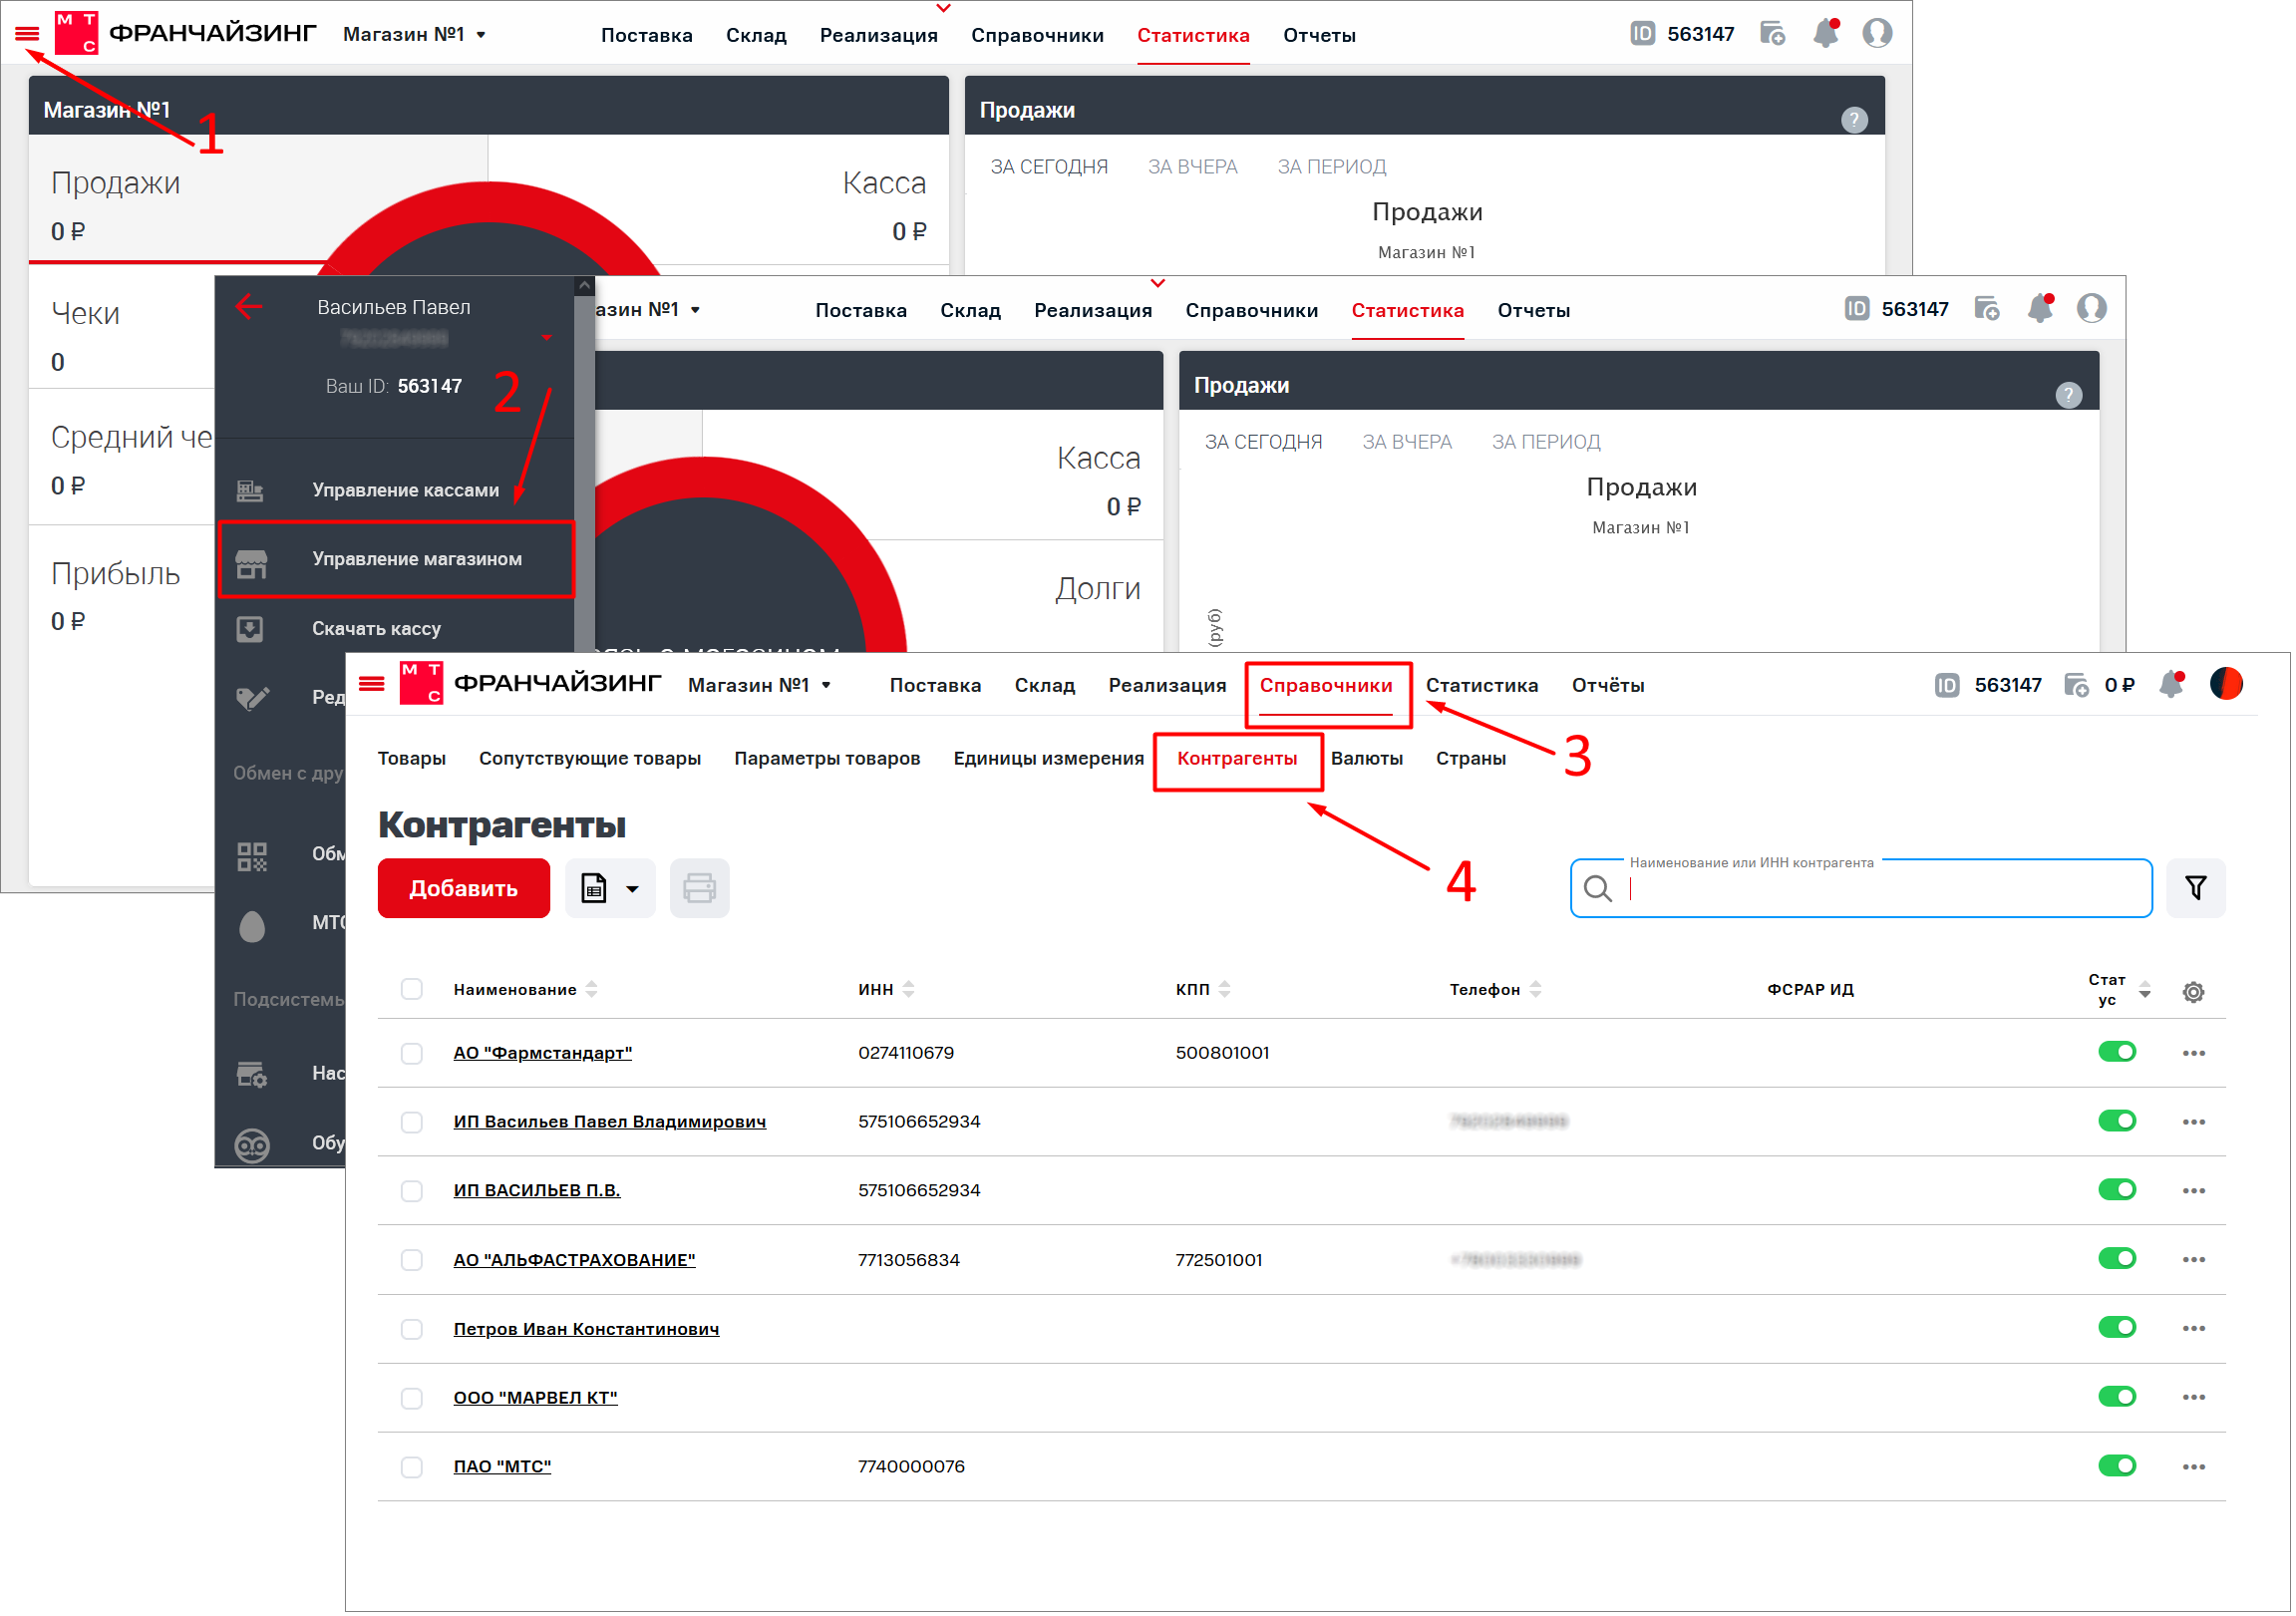Viewport: 2296px width, 1616px height.
Task: Click the print/export icon for contractors
Action: [x=698, y=886]
